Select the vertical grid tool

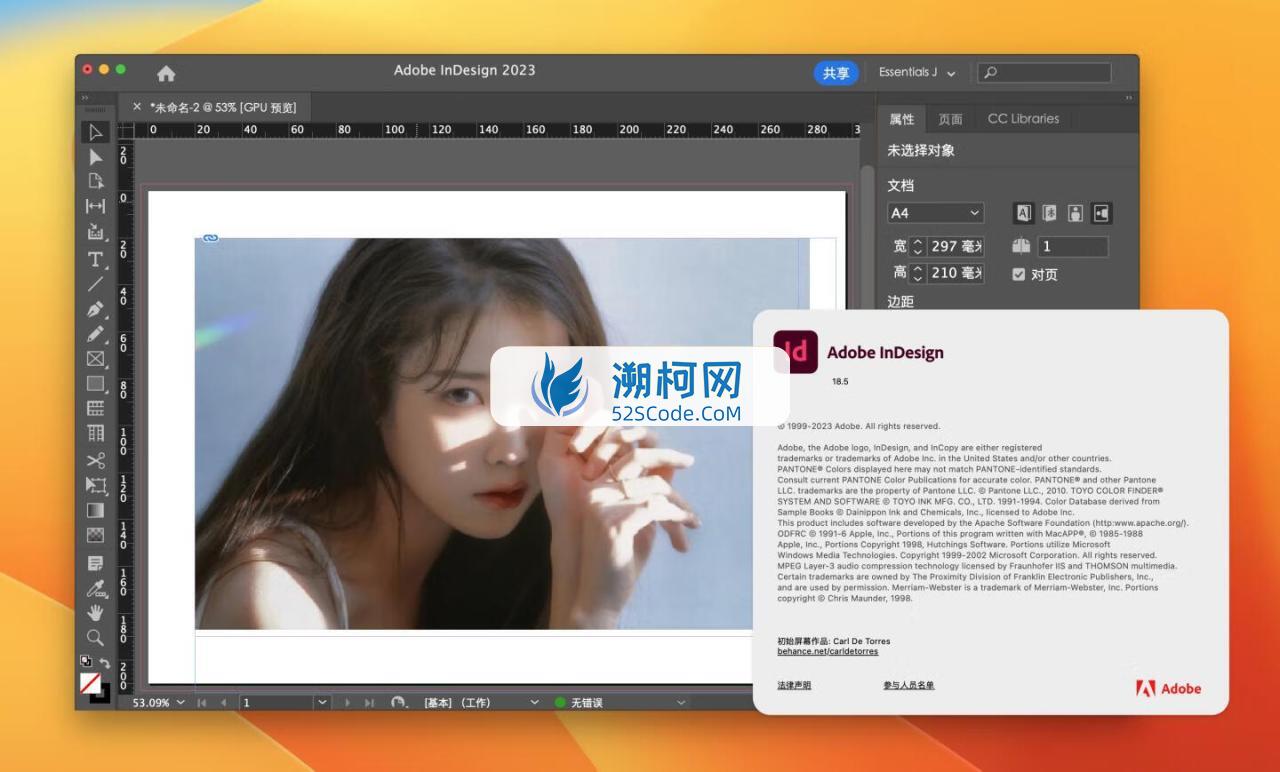pos(95,433)
